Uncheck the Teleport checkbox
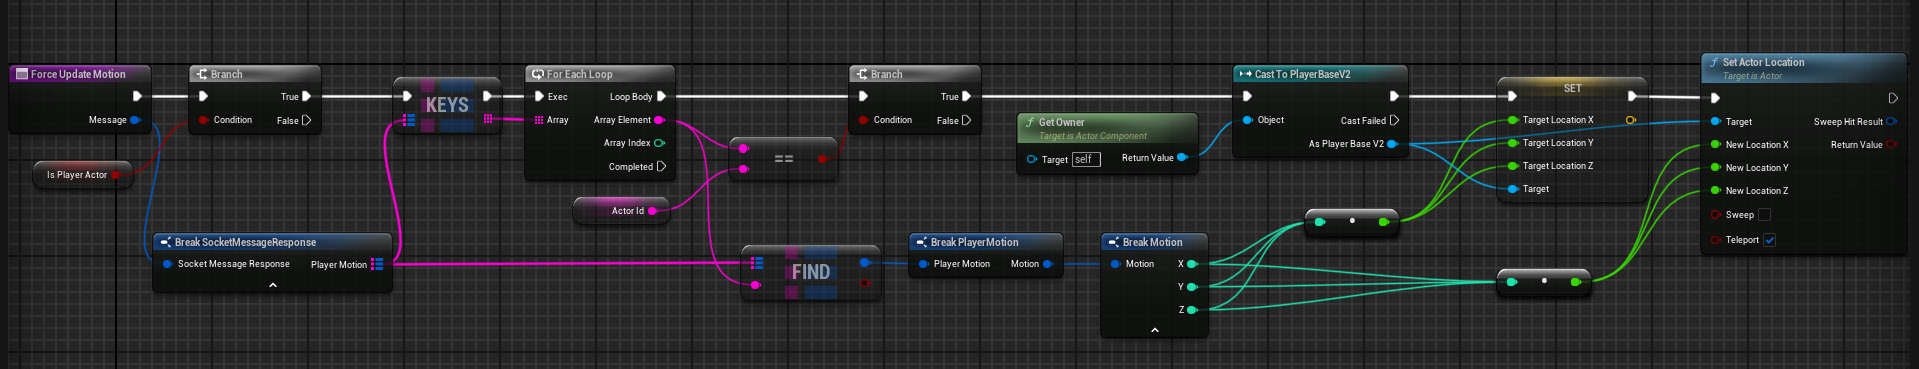 coord(1769,240)
